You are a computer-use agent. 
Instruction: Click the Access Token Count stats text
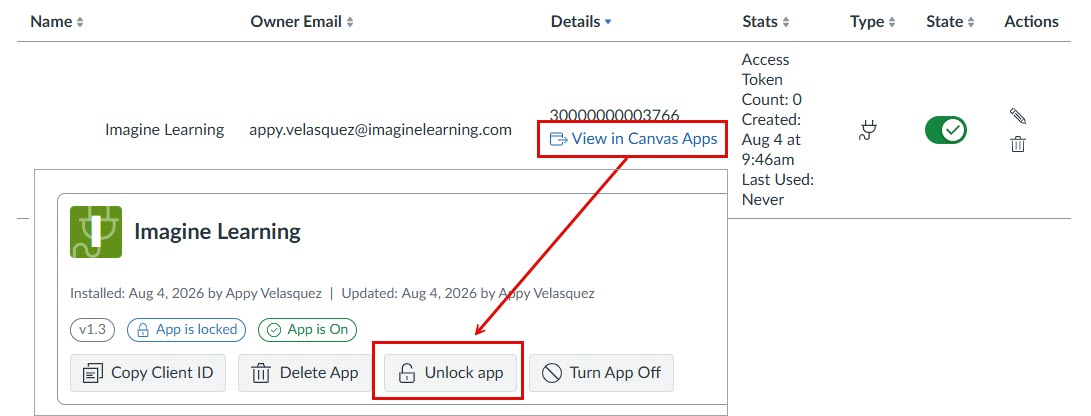(772, 79)
